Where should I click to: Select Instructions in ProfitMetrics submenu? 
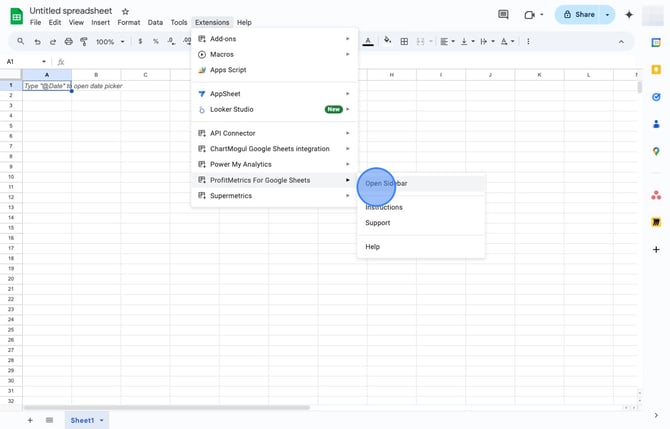[421, 207]
